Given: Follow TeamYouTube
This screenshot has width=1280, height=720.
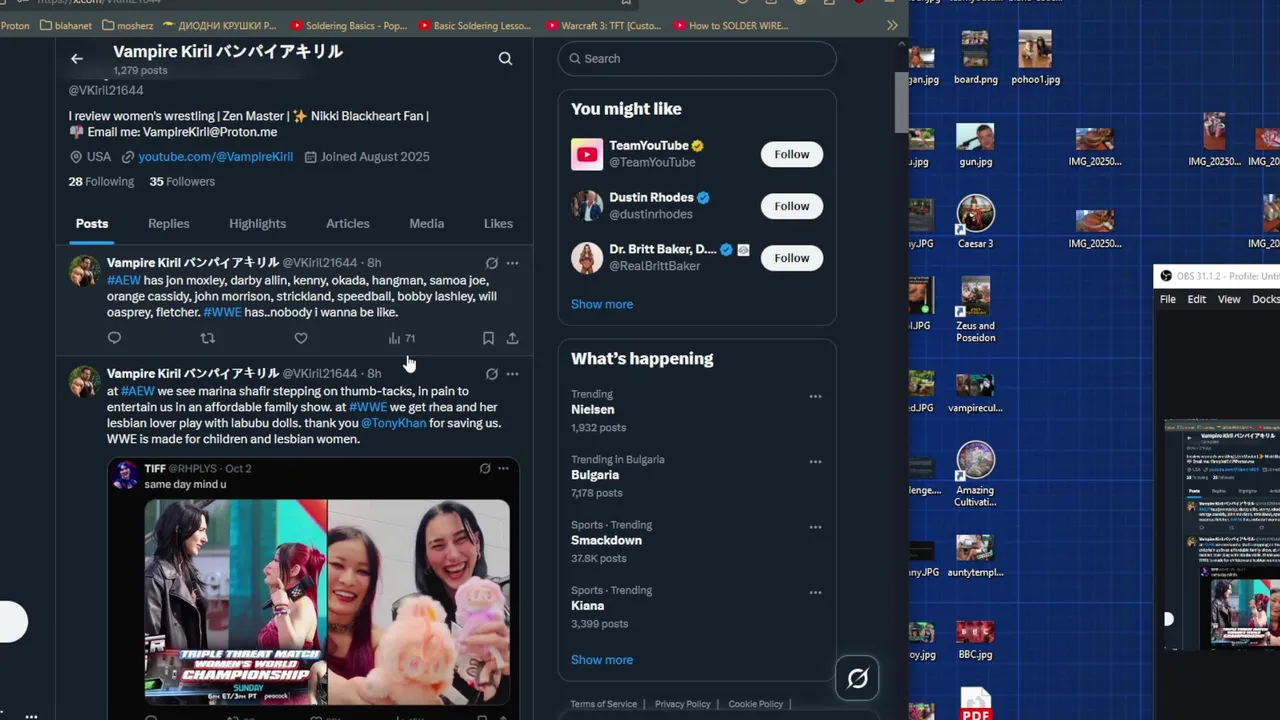Looking at the screenshot, I should pos(791,154).
